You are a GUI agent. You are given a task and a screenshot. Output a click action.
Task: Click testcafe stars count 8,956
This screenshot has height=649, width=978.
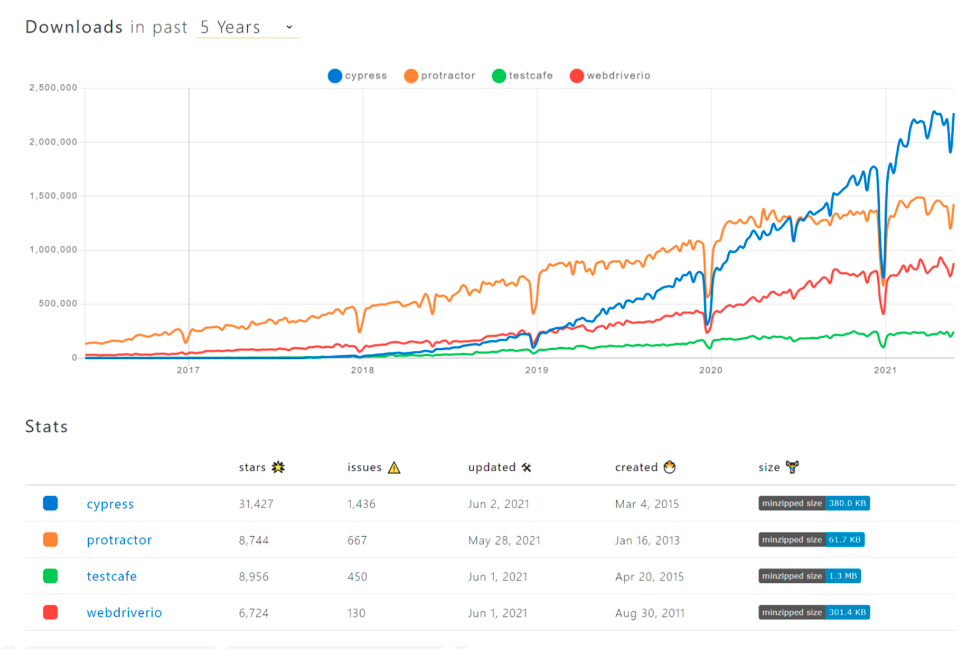pyautogui.click(x=253, y=577)
